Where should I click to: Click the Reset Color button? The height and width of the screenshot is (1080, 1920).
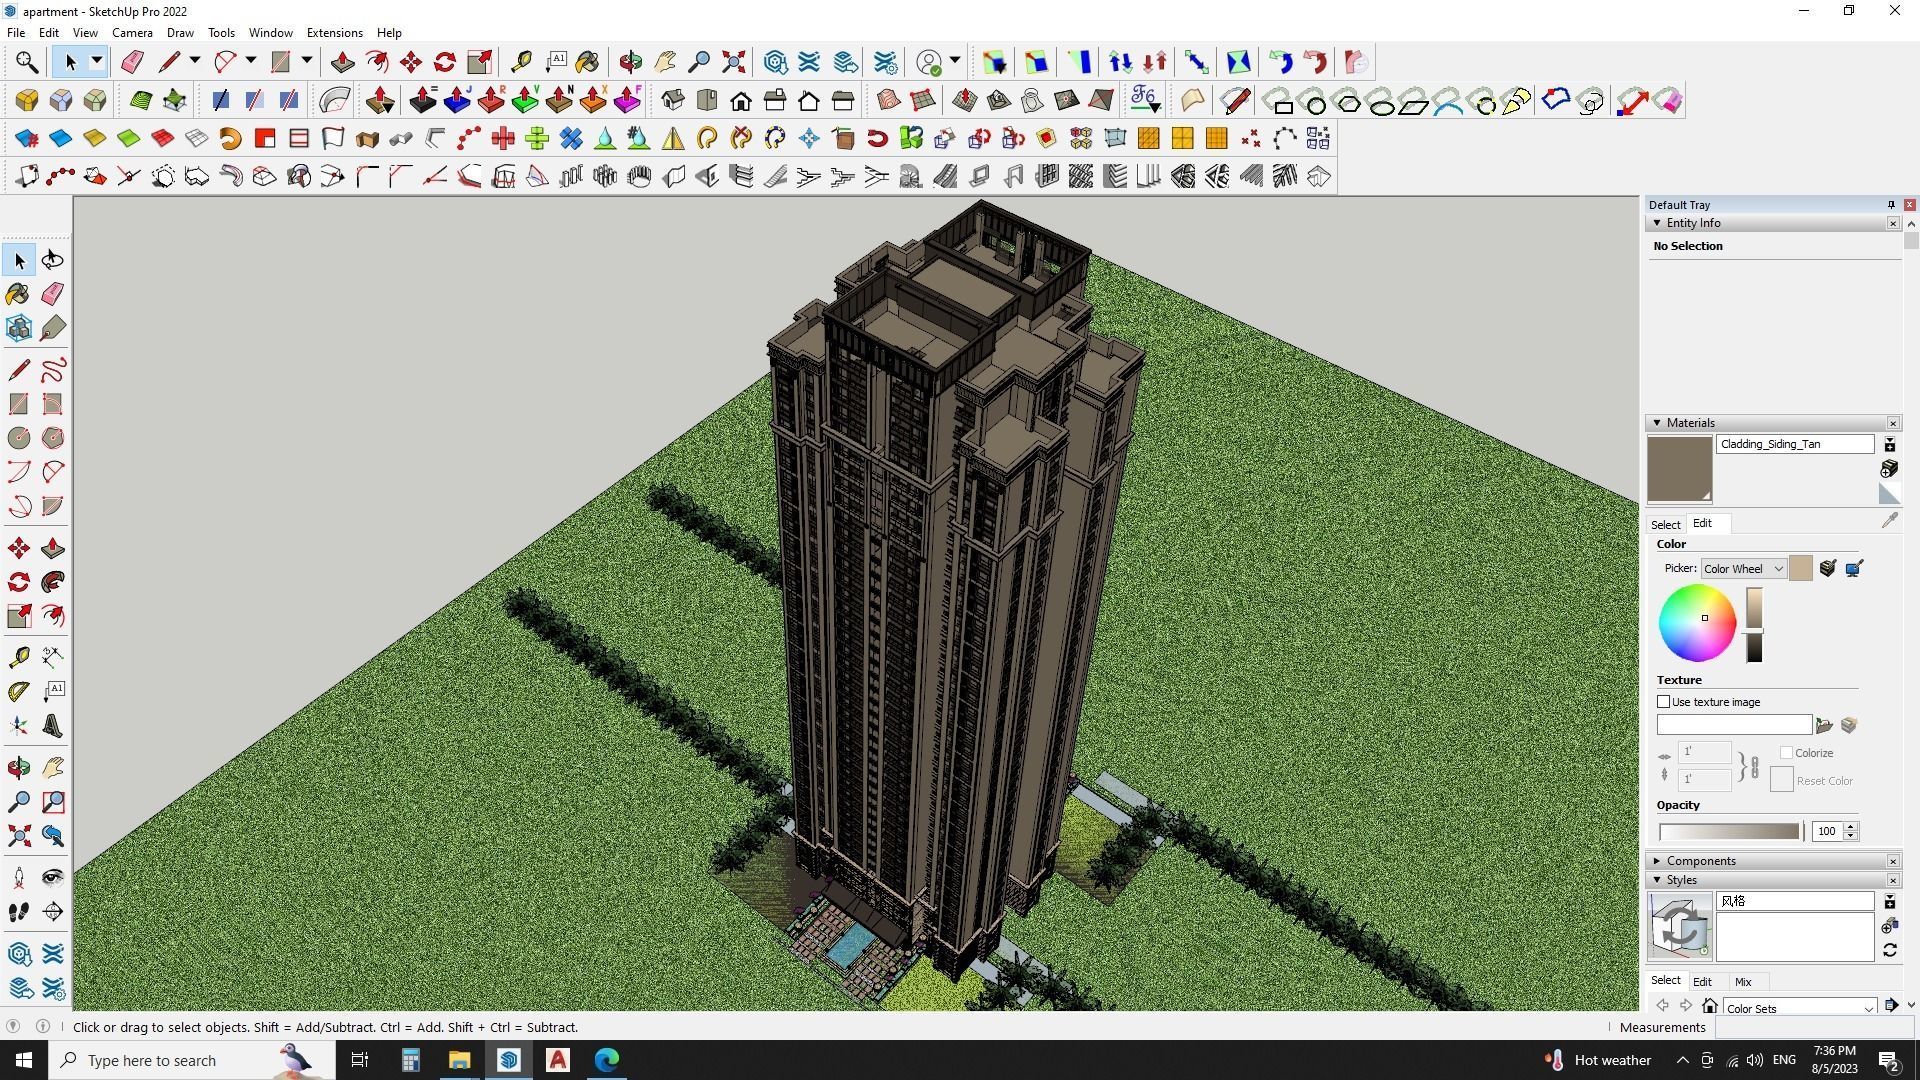click(1781, 780)
